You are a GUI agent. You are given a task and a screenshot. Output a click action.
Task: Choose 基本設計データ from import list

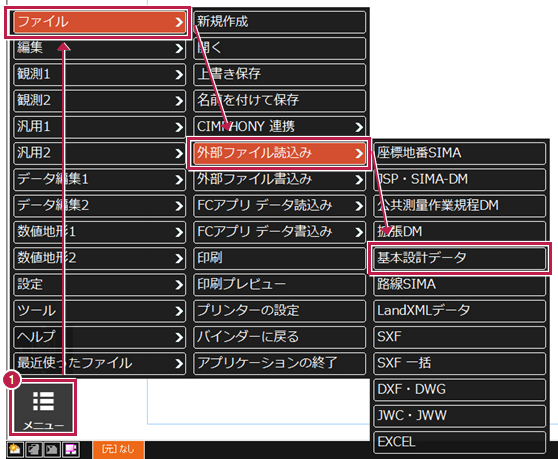tap(459, 258)
